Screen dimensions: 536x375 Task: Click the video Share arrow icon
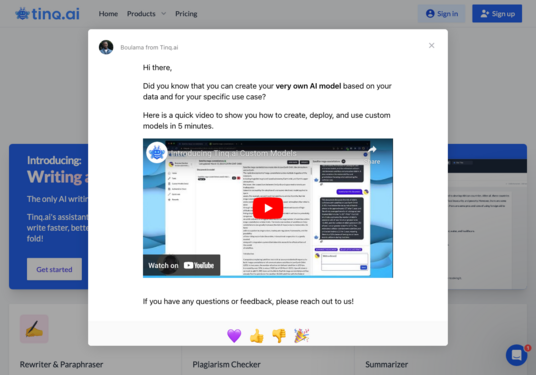[372, 150]
